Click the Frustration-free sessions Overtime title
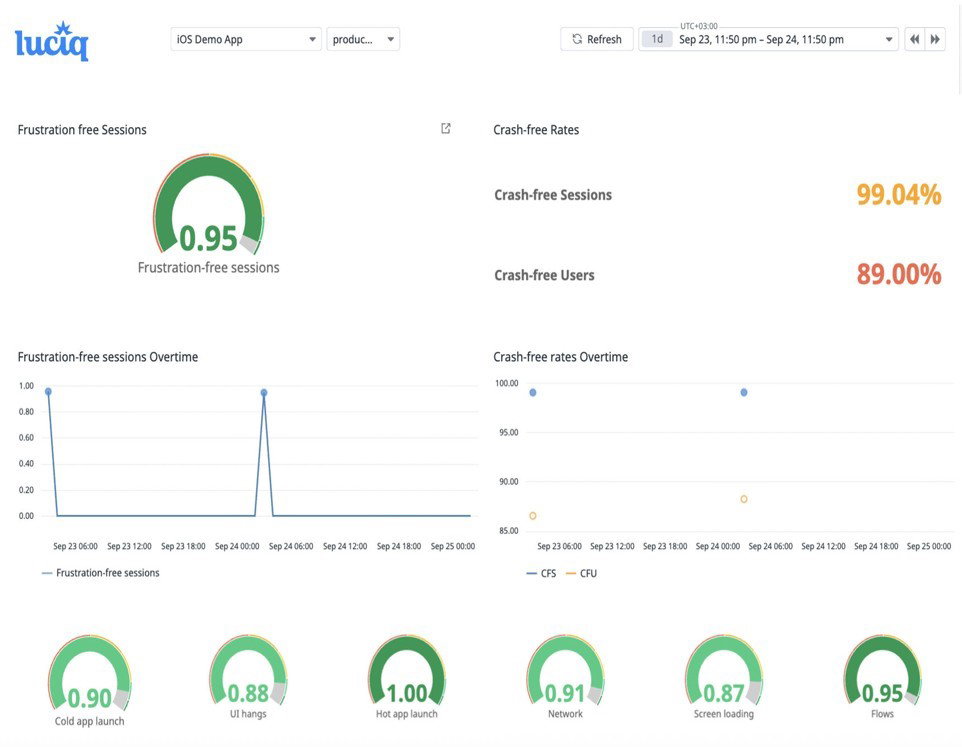 108,357
